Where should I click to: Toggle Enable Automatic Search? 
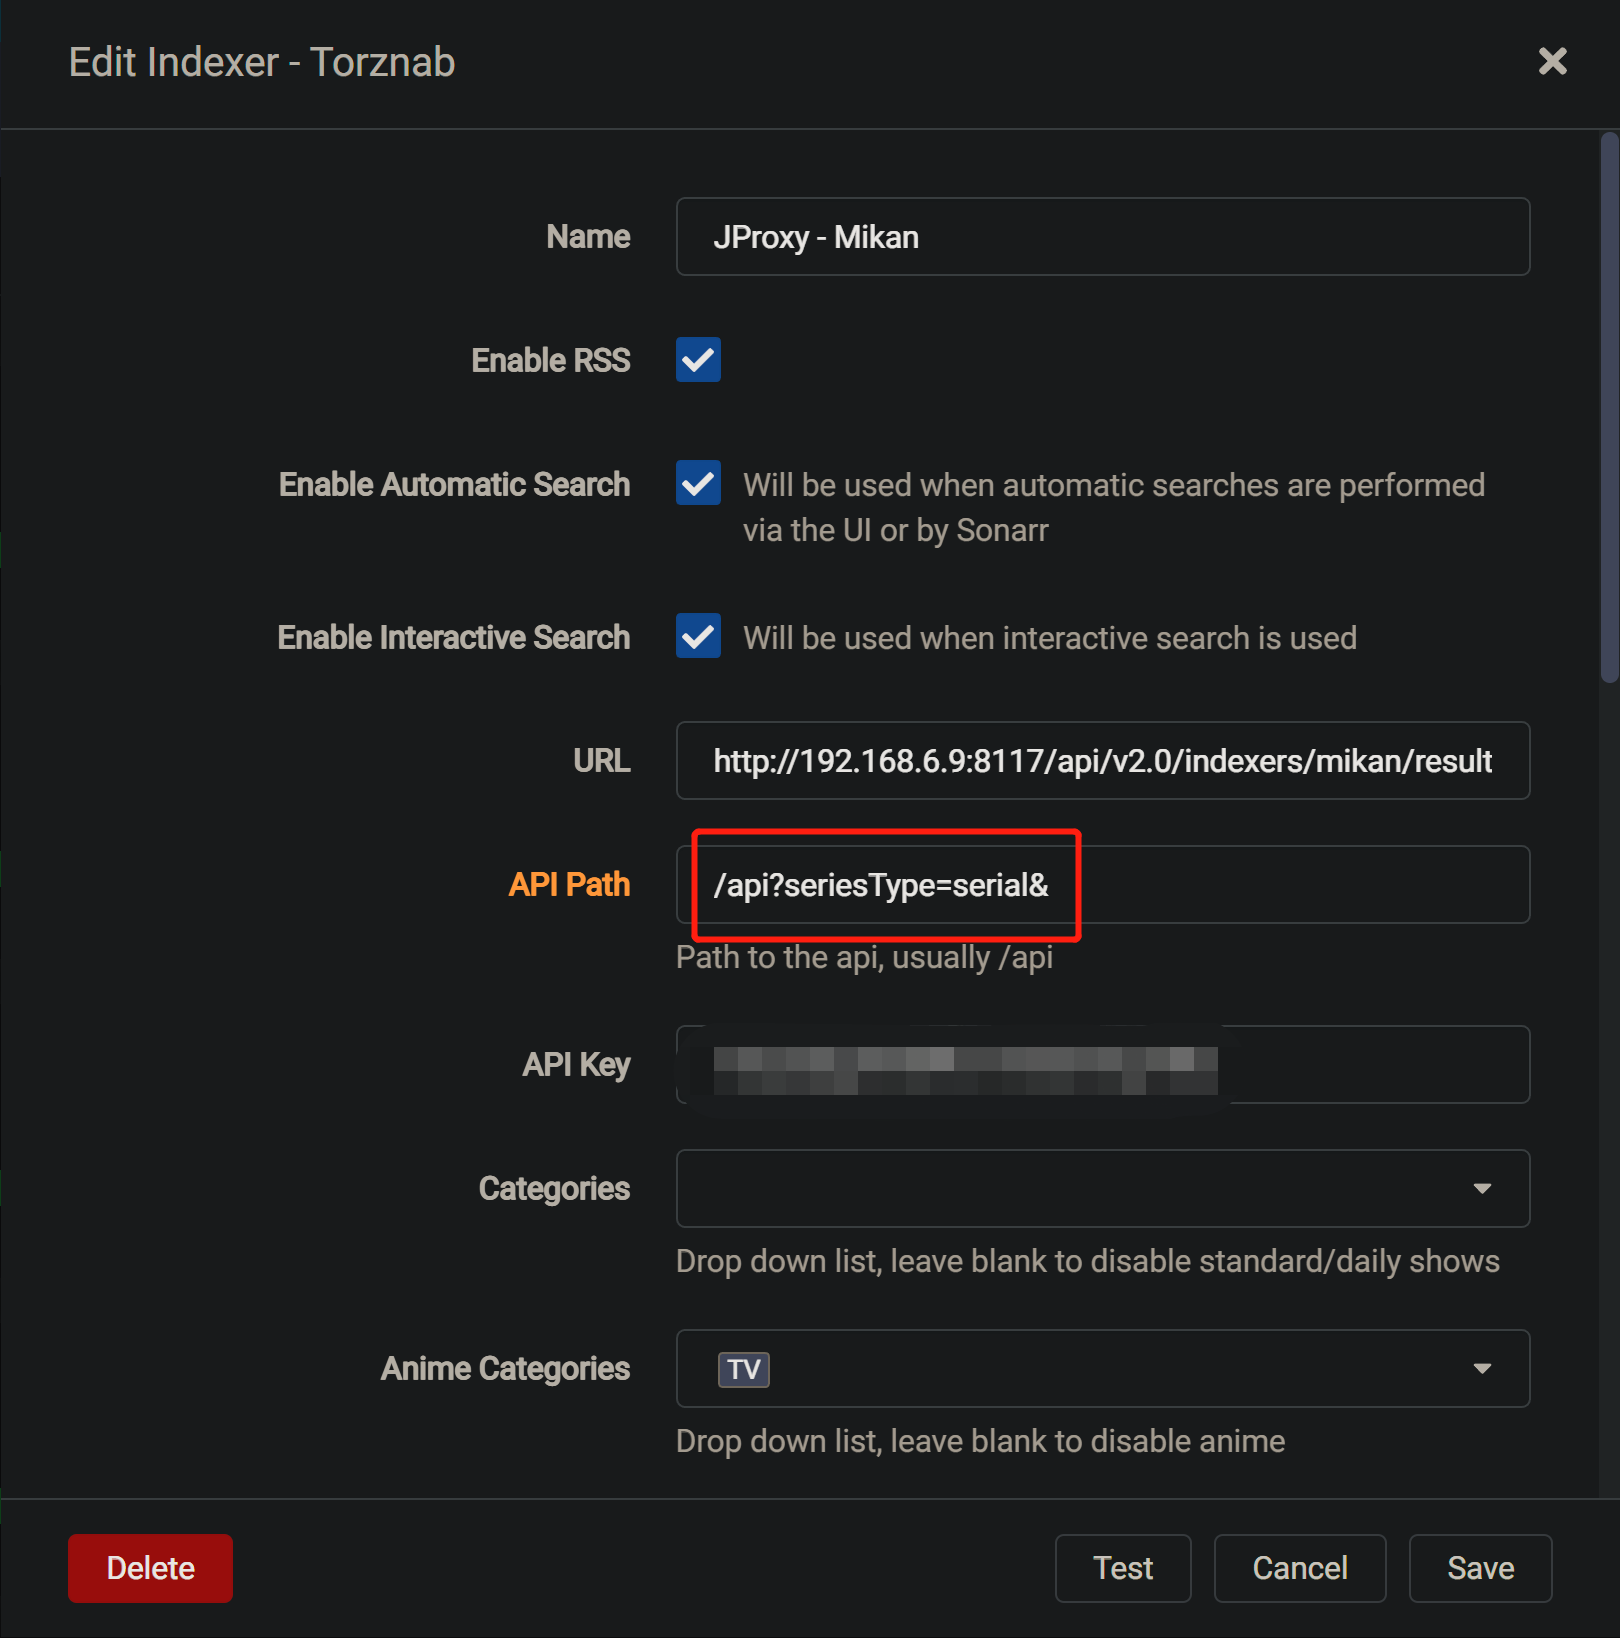(697, 483)
